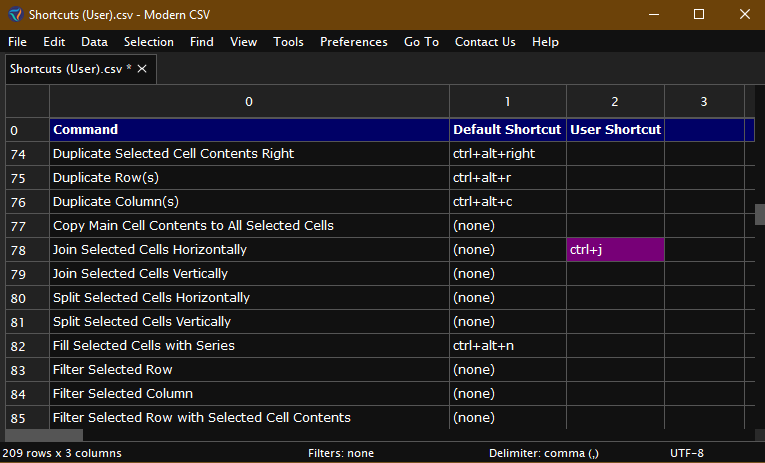Select column header 0
This screenshot has height=463, width=765.
(x=249, y=101)
